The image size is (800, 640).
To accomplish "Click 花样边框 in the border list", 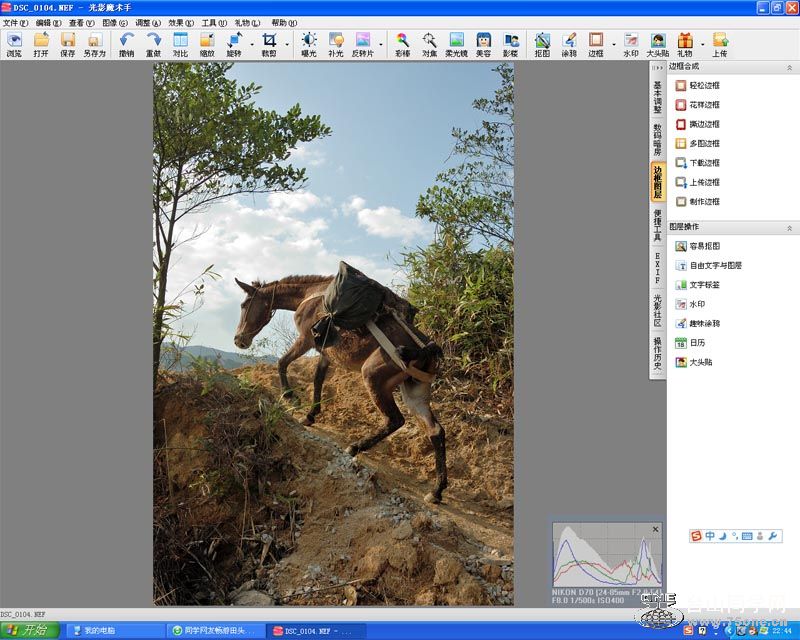I will [704, 105].
